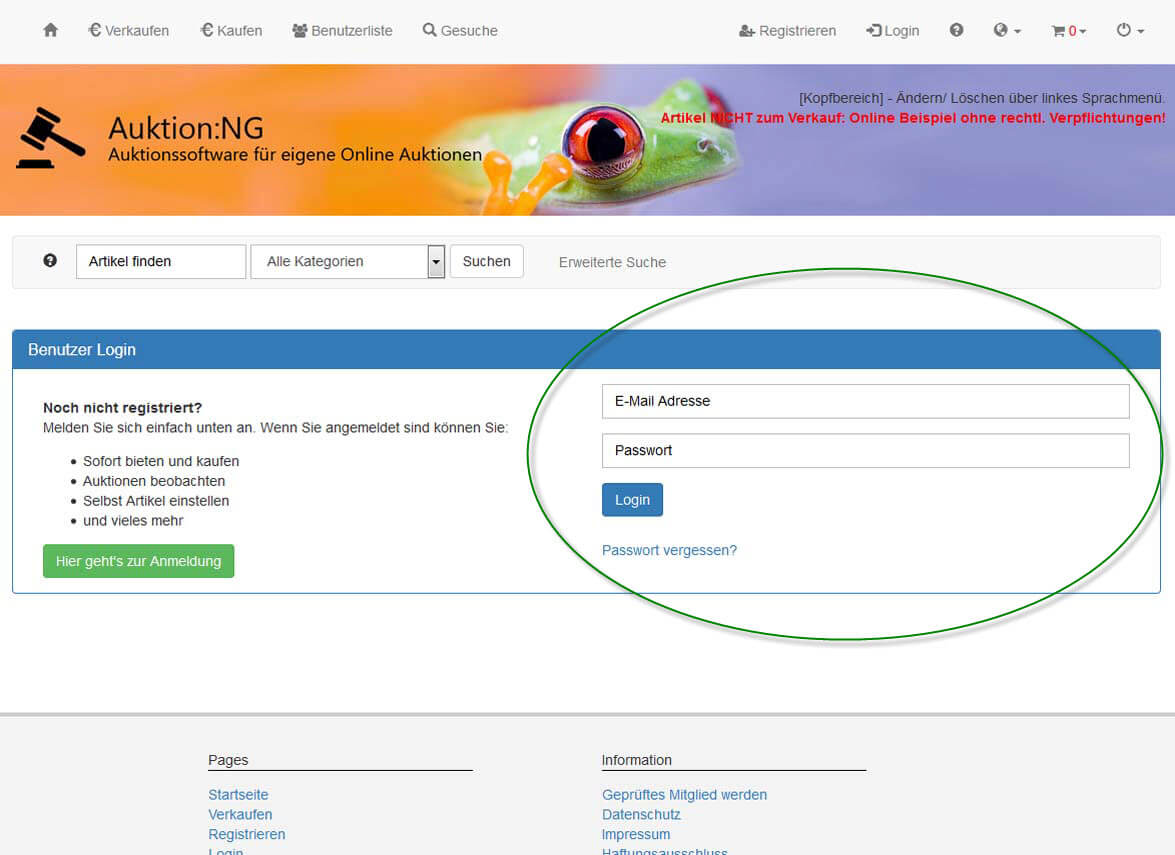
Task: Open the shopping cart dropdown
Action: tap(1068, 31)
